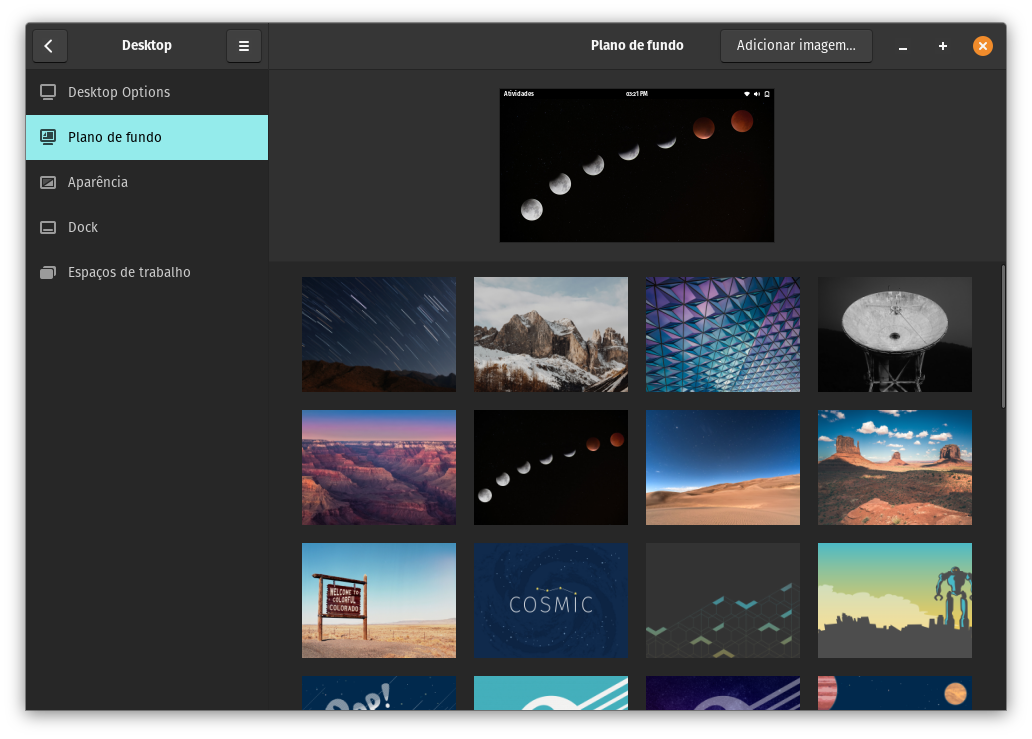Maximize the window with the plus button

(943, 46)
